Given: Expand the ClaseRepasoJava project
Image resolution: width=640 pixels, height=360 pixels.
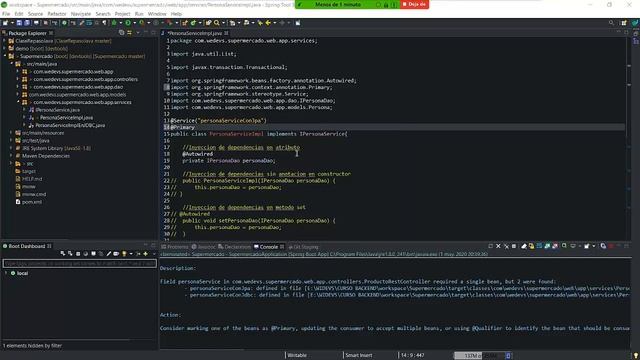Looking at the screenshot, I should (x=4, y=41).
